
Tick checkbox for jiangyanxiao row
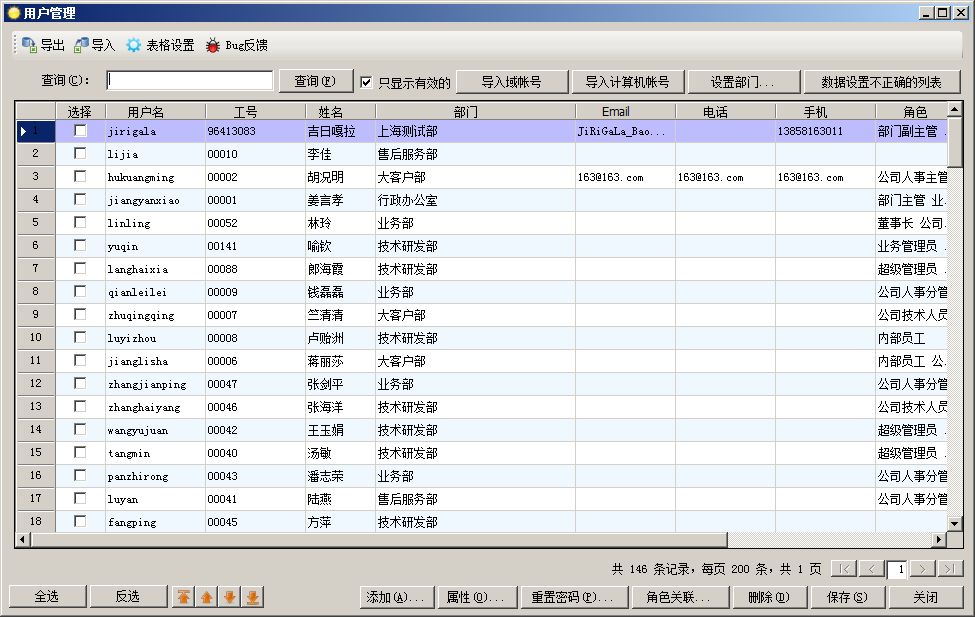[80, 199]
